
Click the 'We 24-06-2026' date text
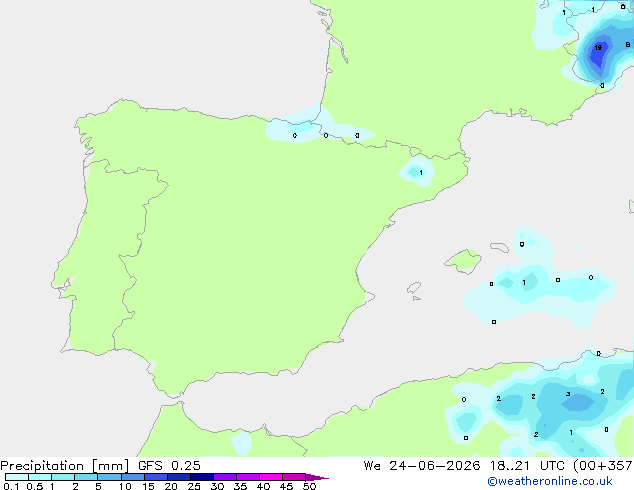tap(422, 465)
